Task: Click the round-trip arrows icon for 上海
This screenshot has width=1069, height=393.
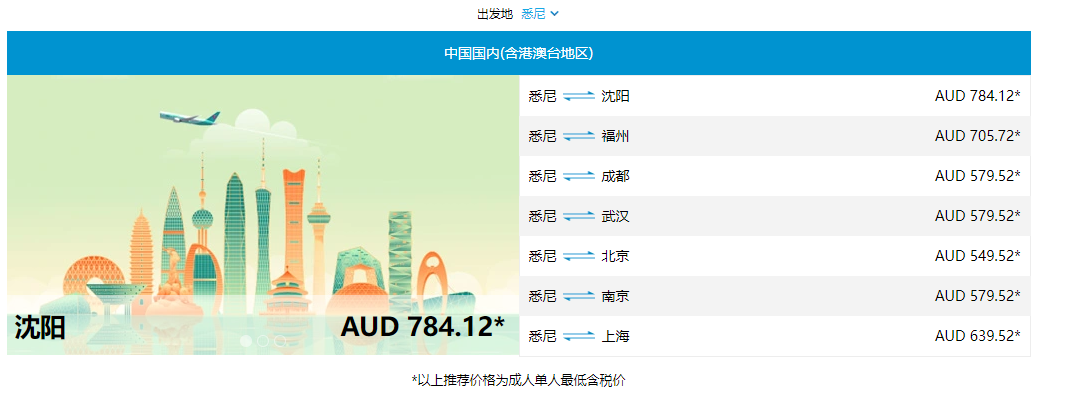Action: pos(579,336)
